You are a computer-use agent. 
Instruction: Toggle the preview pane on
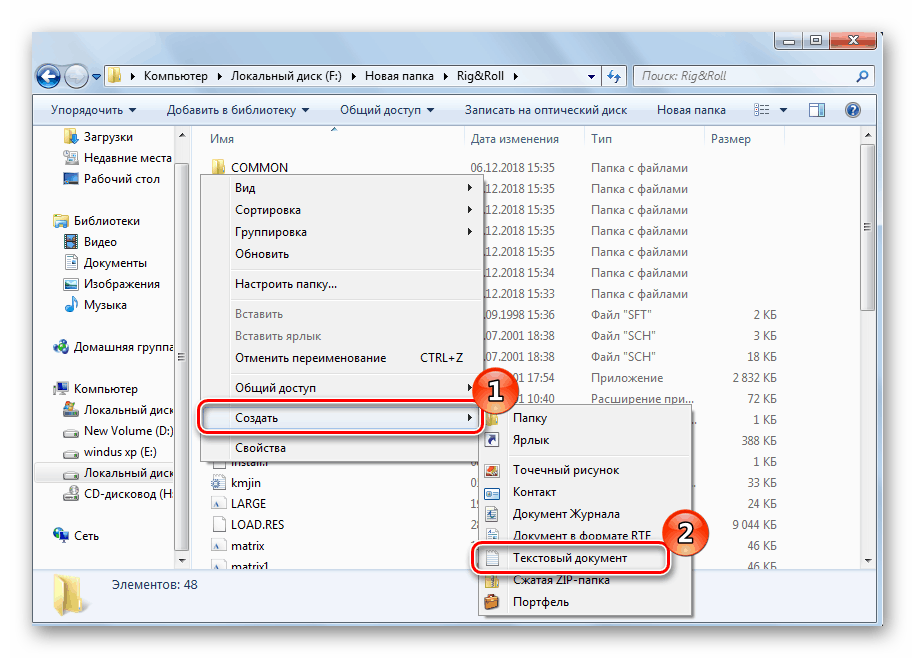tap(816, 109)
